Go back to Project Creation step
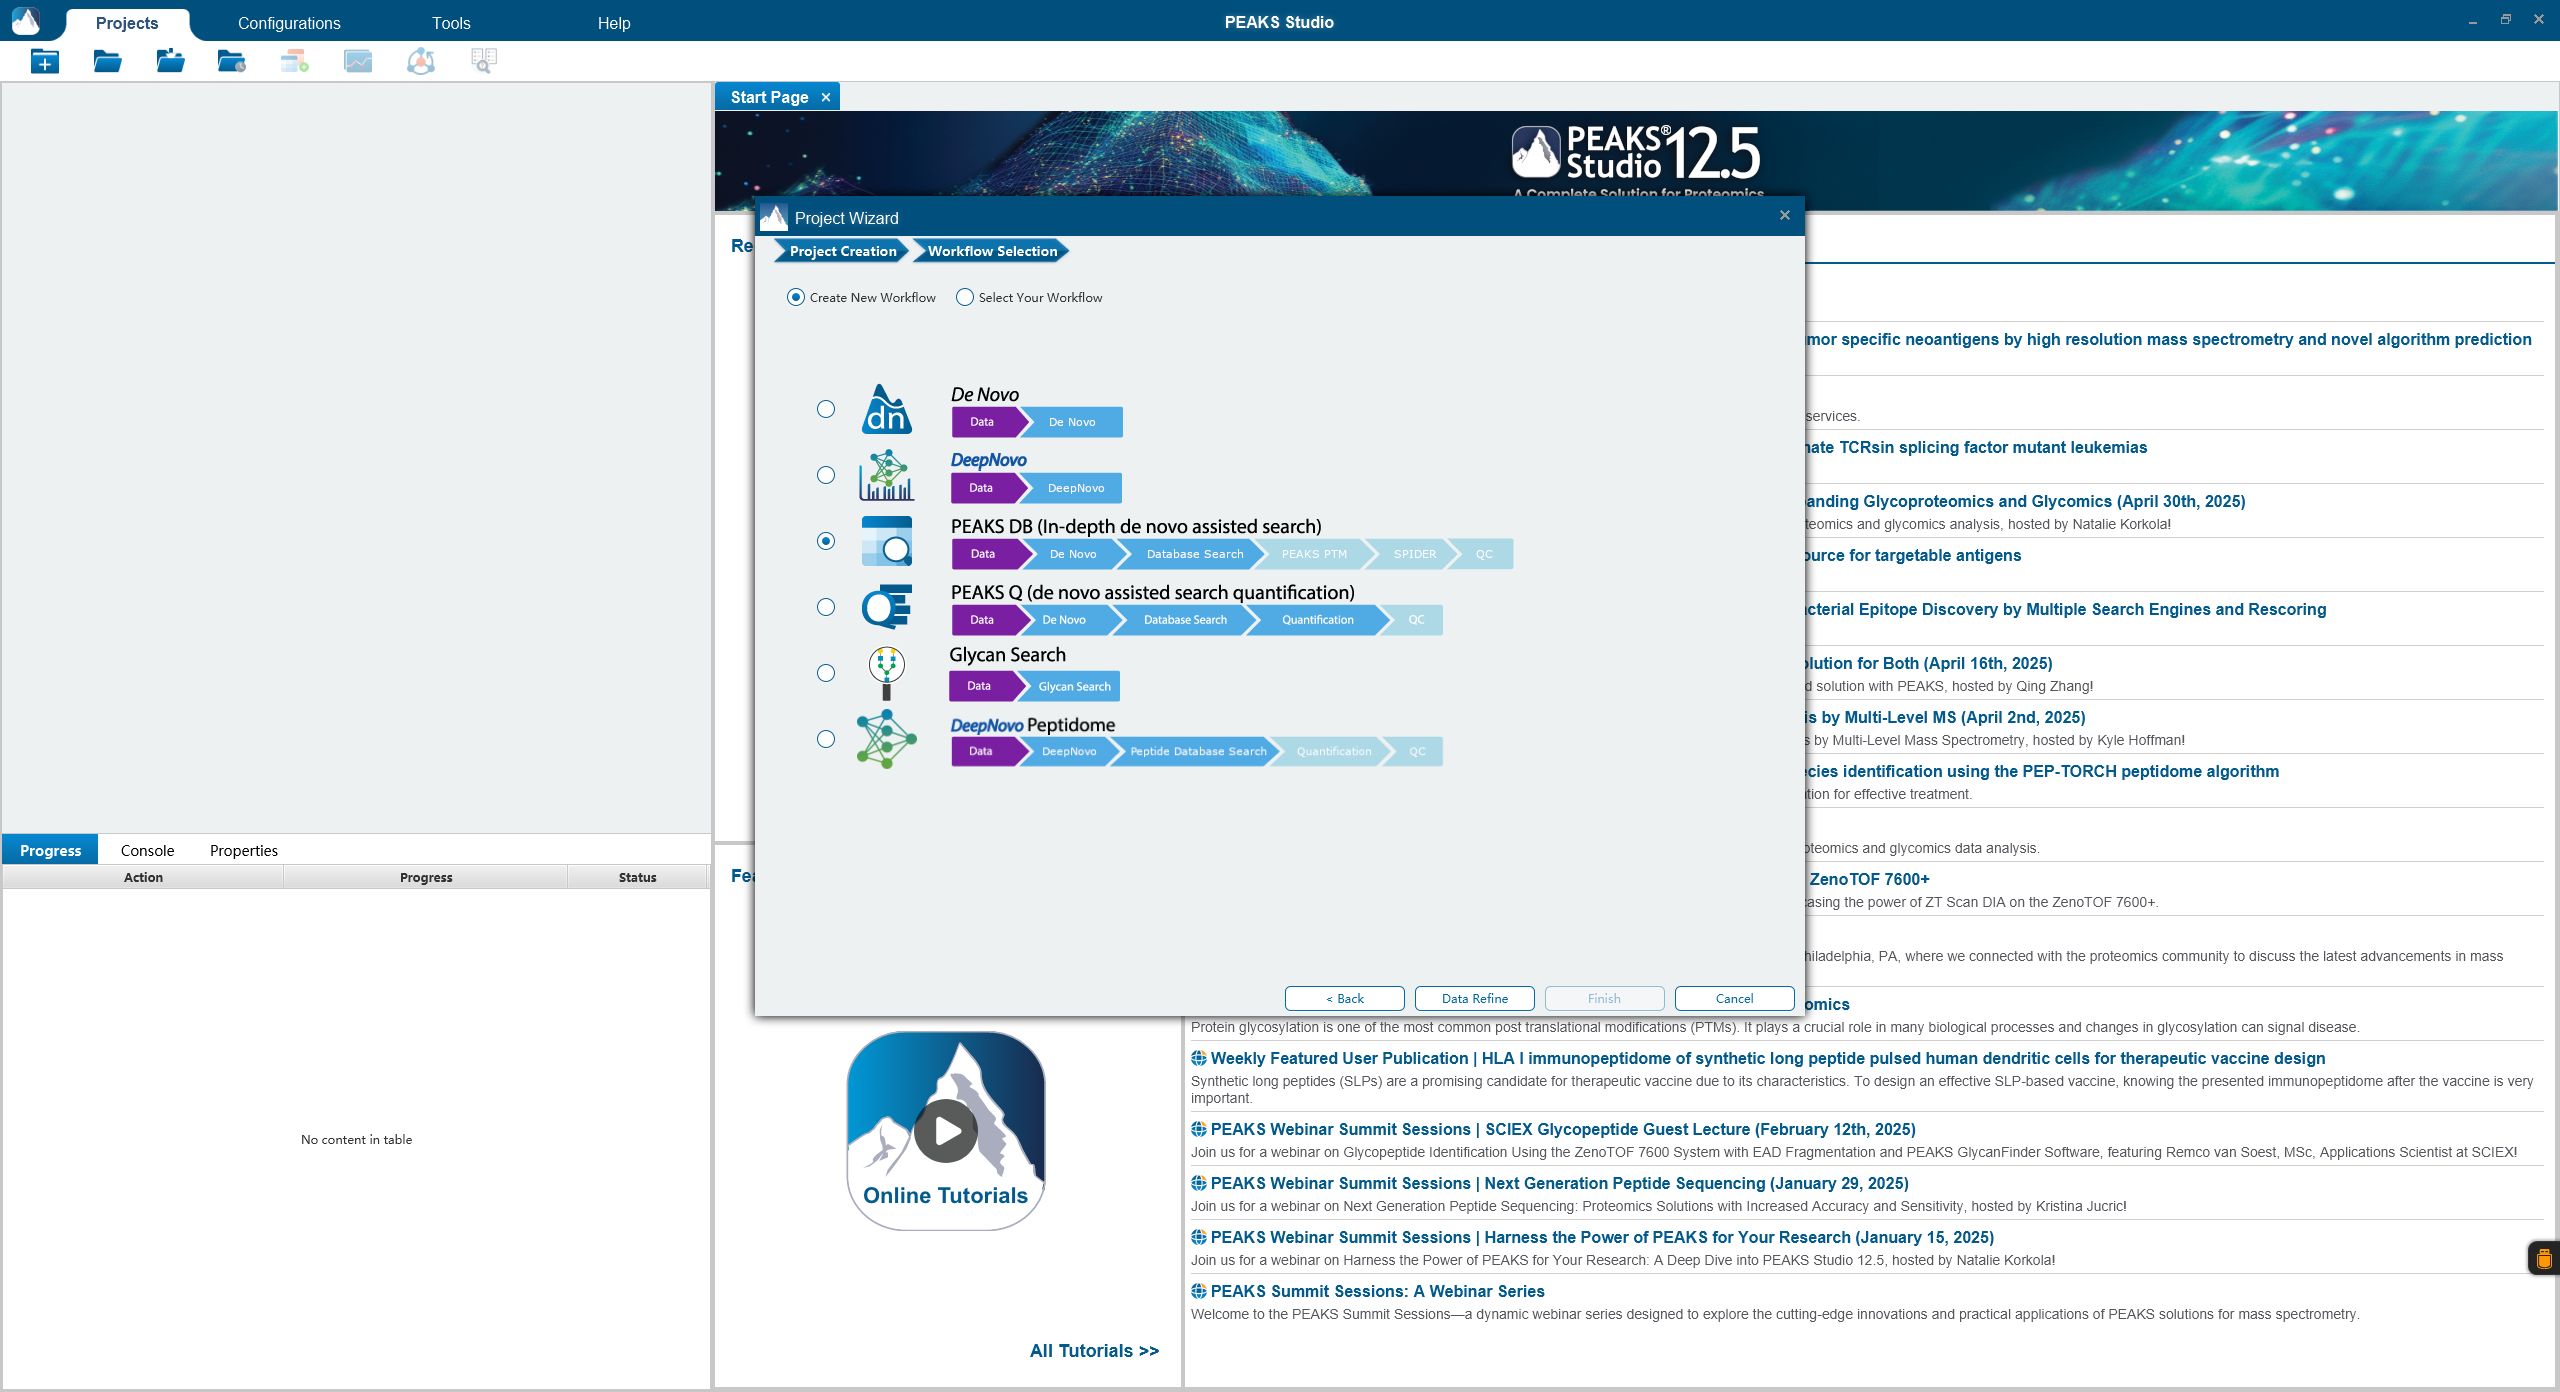This screenshot has height=1392, width=2560. click(x=842, y=251)
